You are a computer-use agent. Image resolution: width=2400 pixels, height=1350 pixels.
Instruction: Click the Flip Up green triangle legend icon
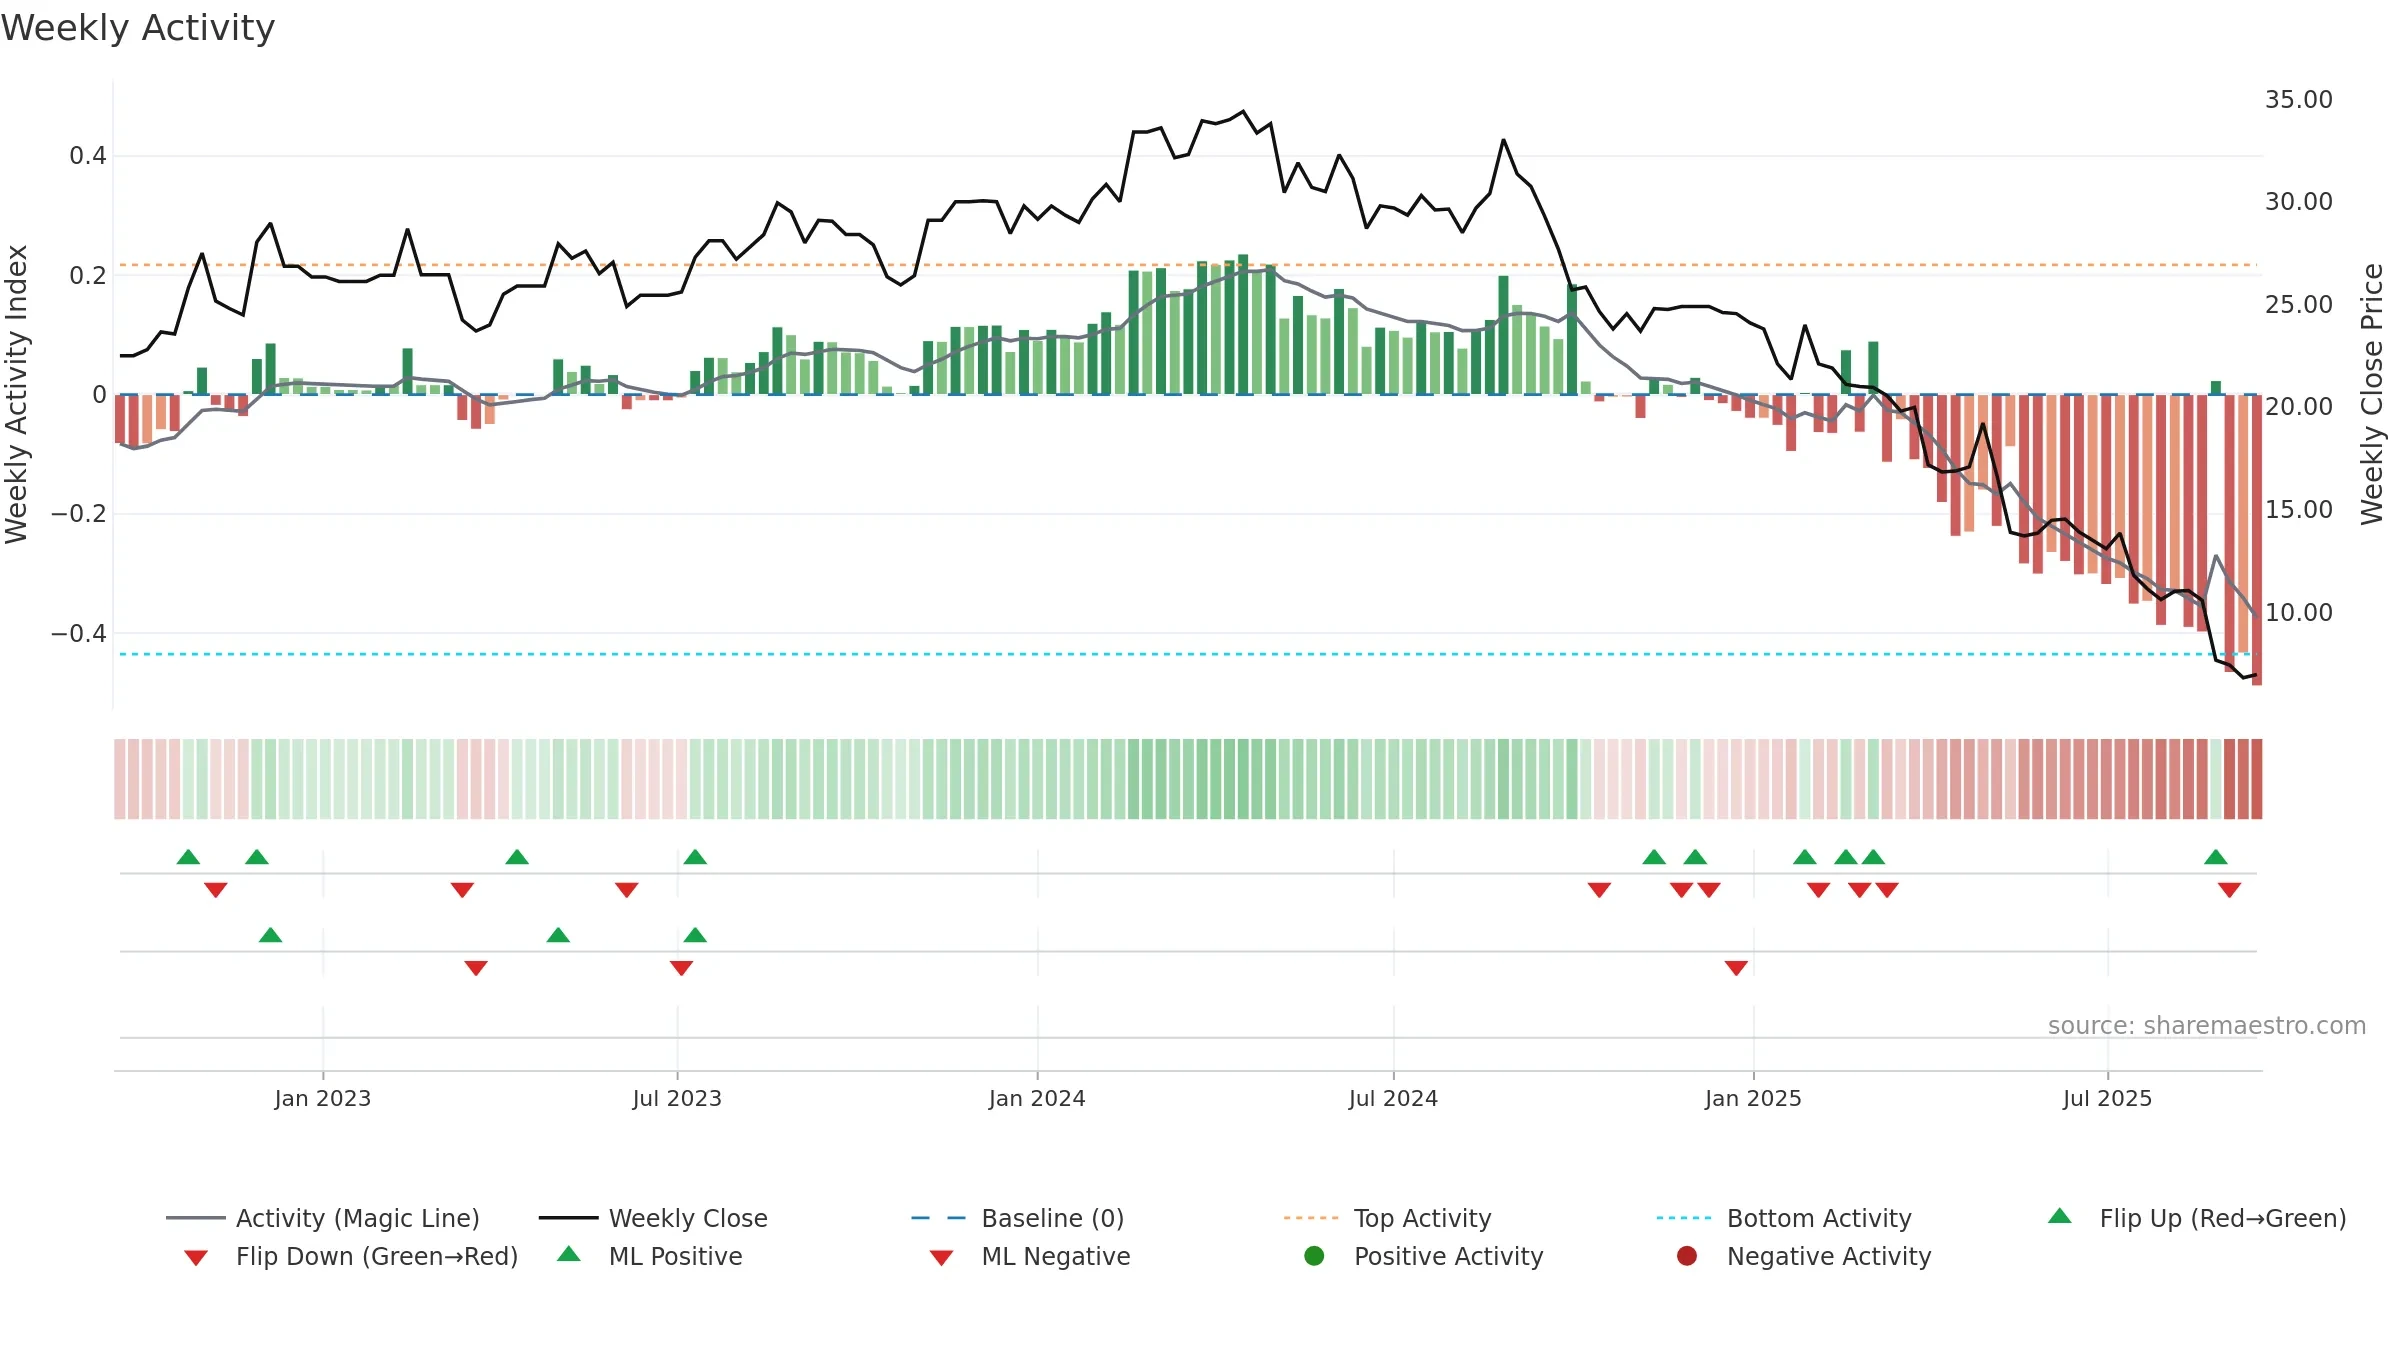(2059, 1216)
